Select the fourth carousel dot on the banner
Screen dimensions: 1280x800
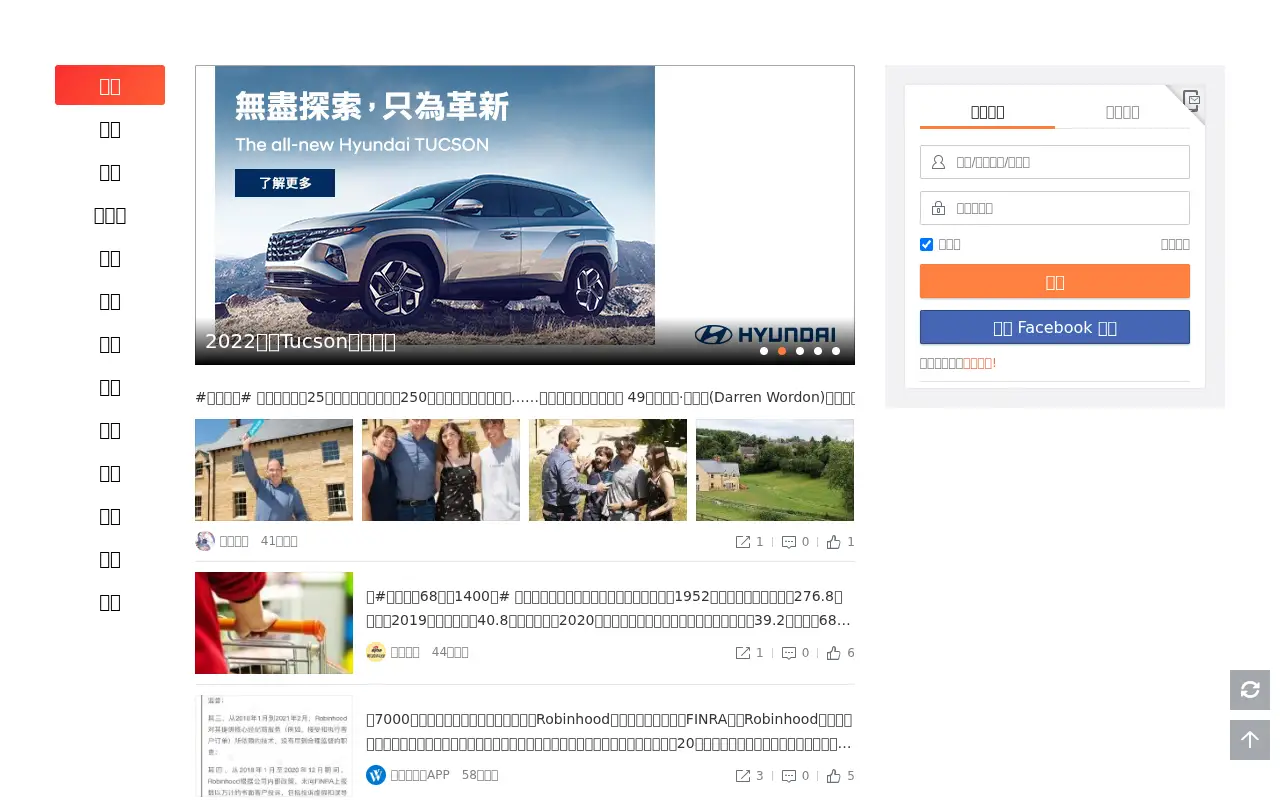click(x=818, y=351)
